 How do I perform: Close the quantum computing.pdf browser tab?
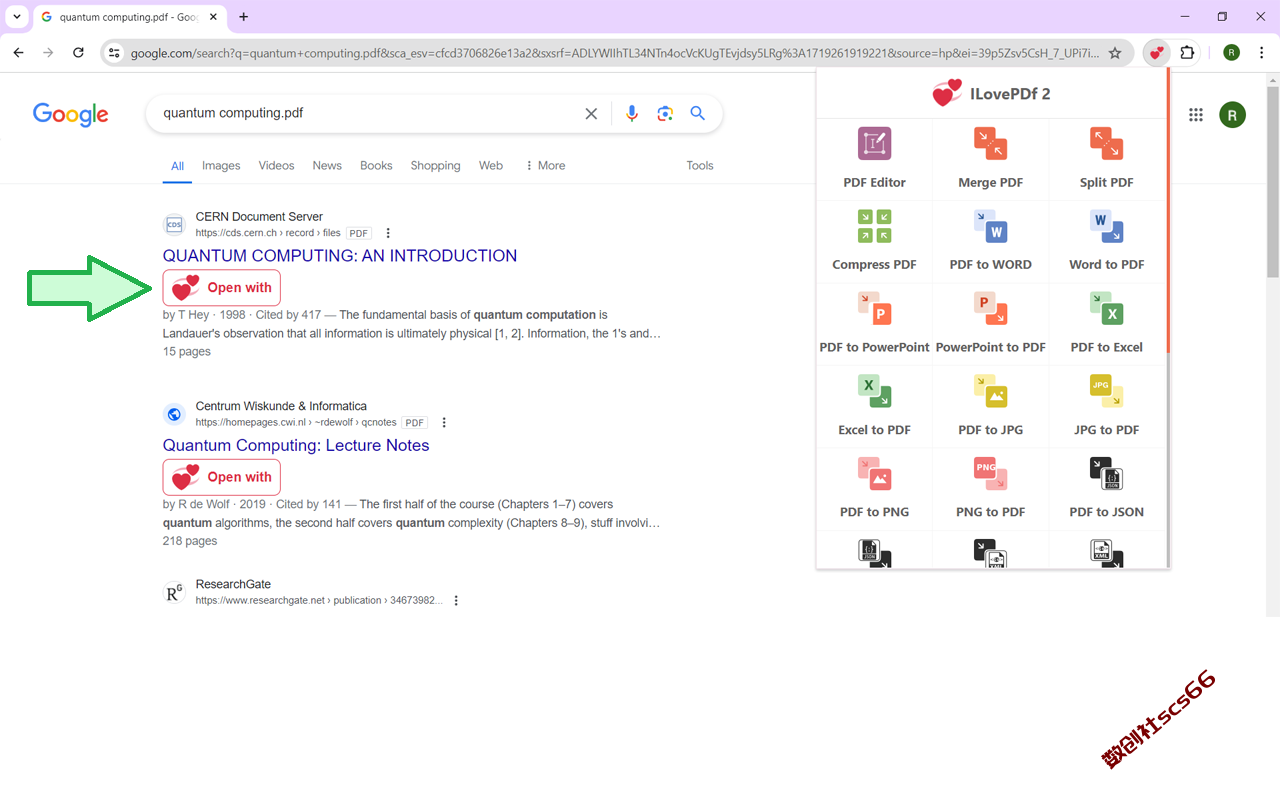click(x=215, y=17)
